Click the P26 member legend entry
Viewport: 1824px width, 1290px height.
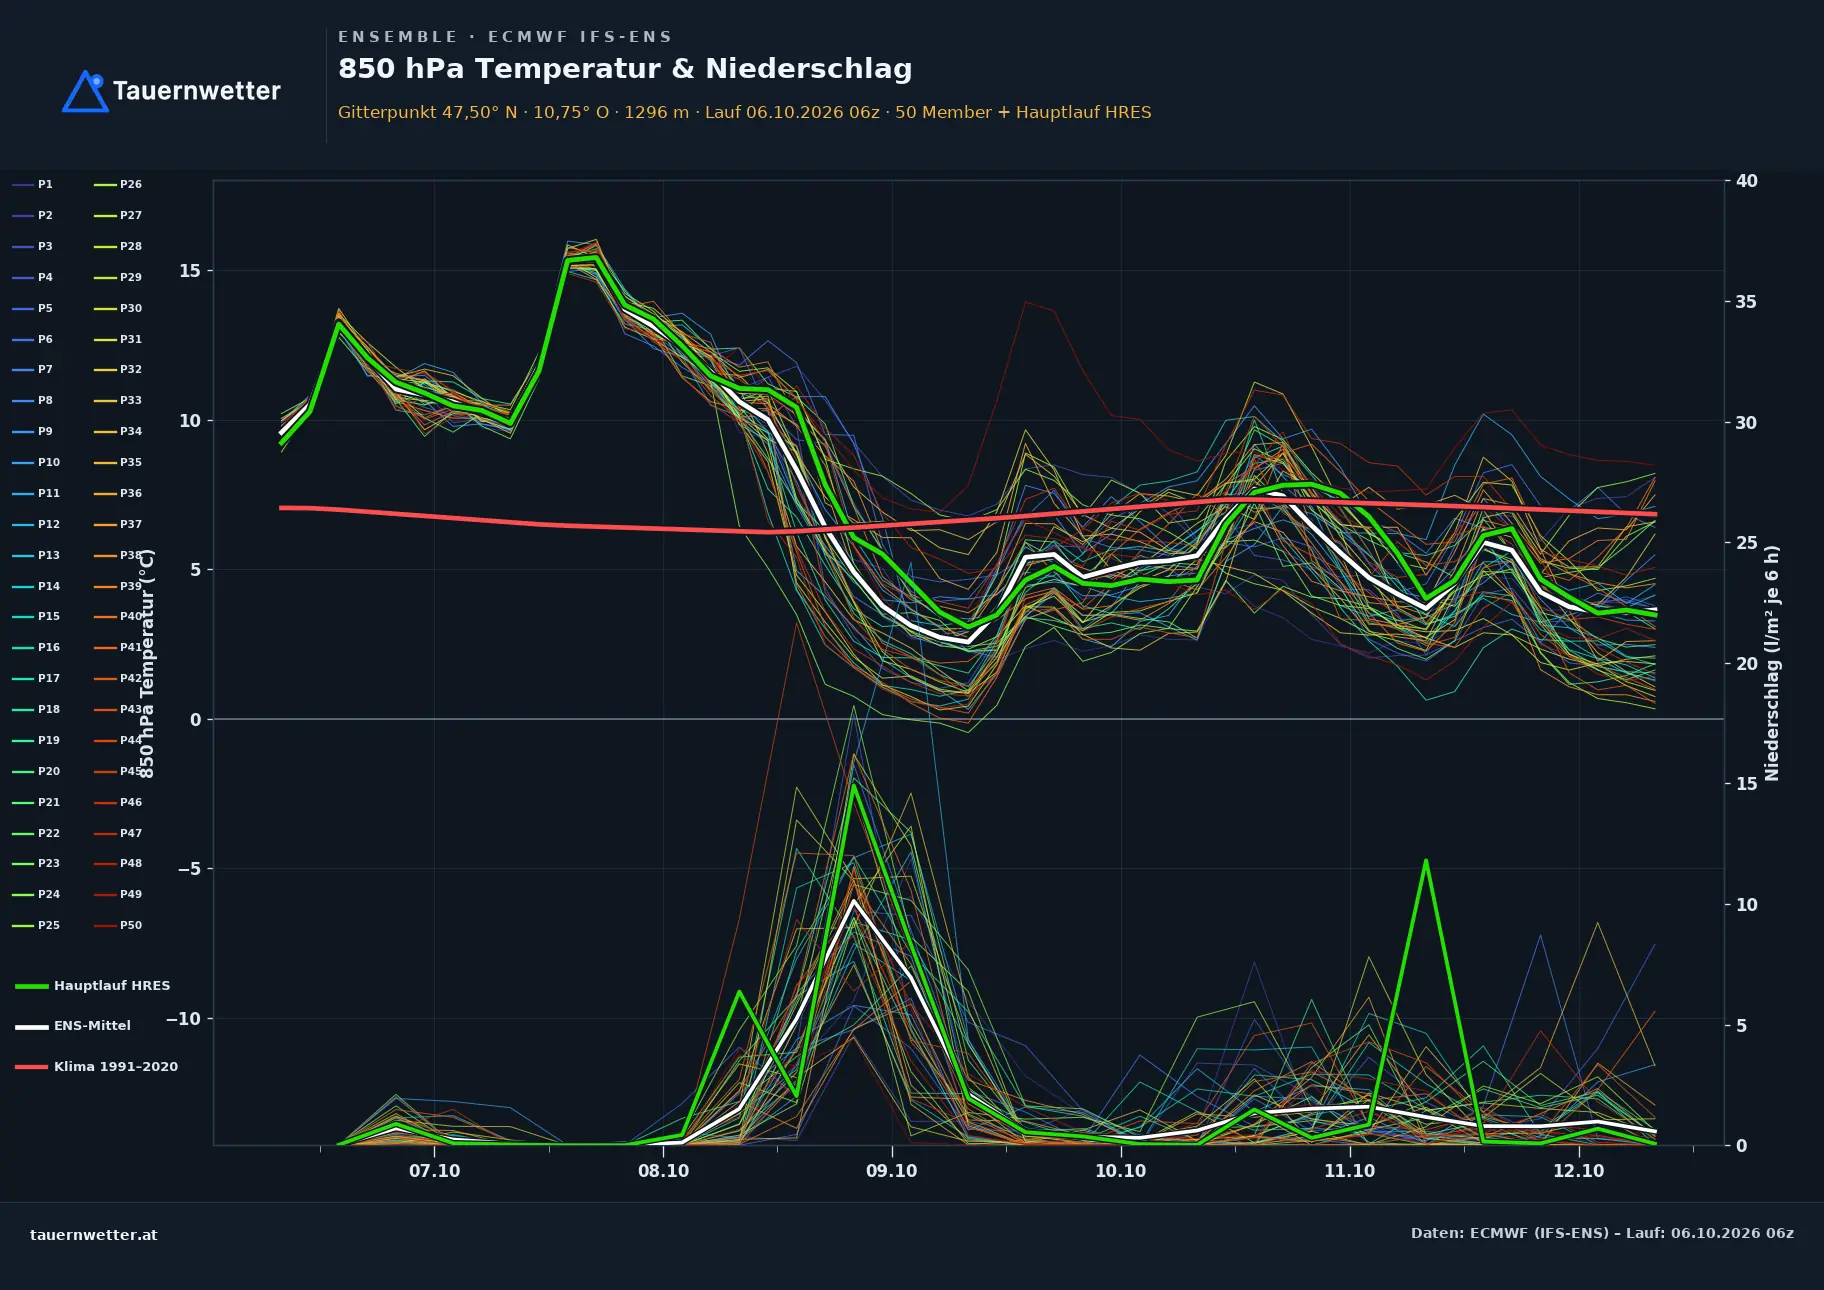pyautogui.click(x=118, y=184)
